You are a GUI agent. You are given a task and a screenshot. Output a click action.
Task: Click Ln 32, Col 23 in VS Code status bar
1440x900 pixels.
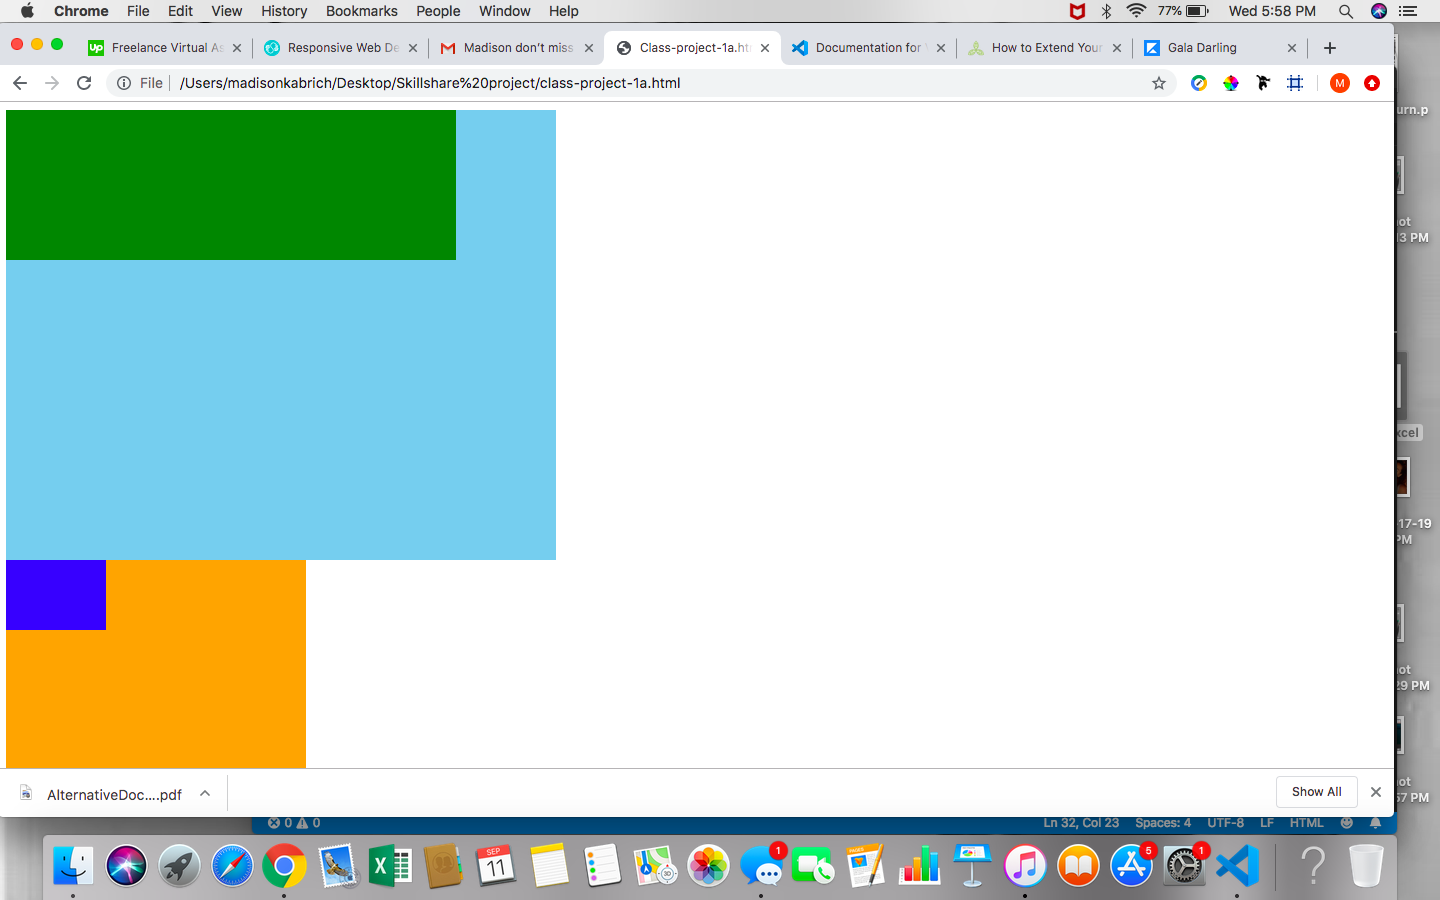[1081, 823]
